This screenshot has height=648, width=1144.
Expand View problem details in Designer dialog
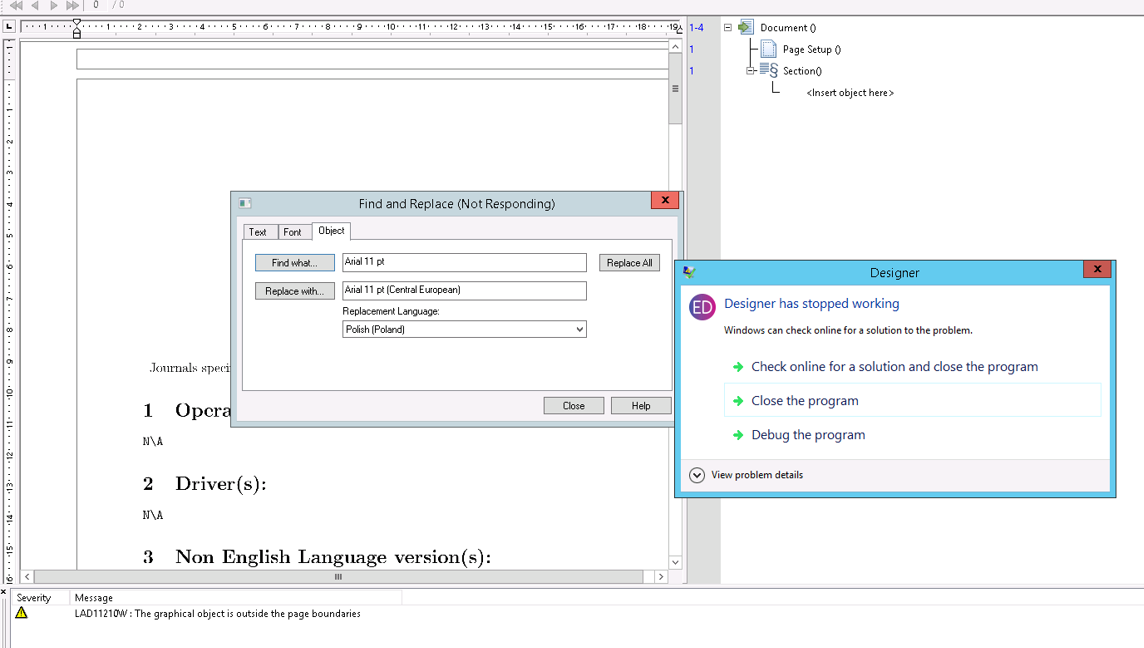coord(696,475)
